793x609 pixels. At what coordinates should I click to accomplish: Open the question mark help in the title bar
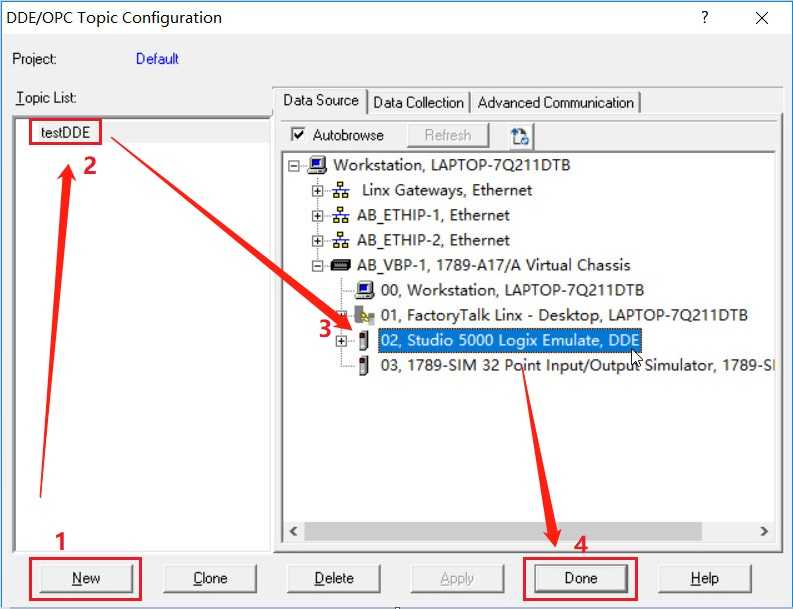[x=705, y=18]
